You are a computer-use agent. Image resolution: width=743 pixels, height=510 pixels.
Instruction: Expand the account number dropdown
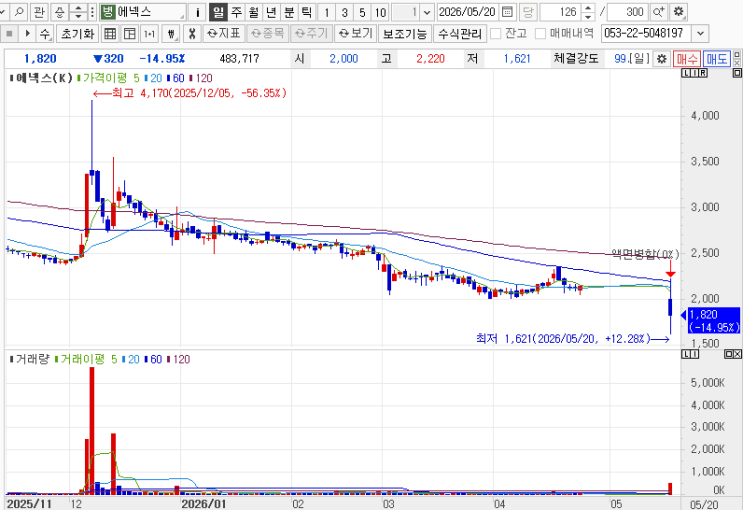click(x=700, y=34)
